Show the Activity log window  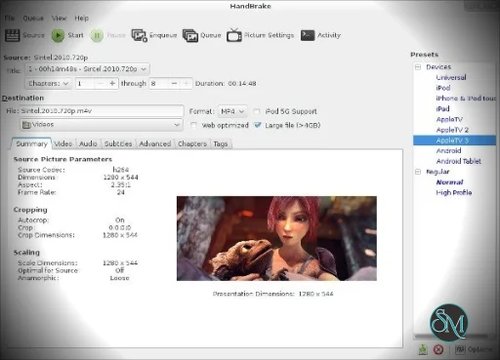321,35
